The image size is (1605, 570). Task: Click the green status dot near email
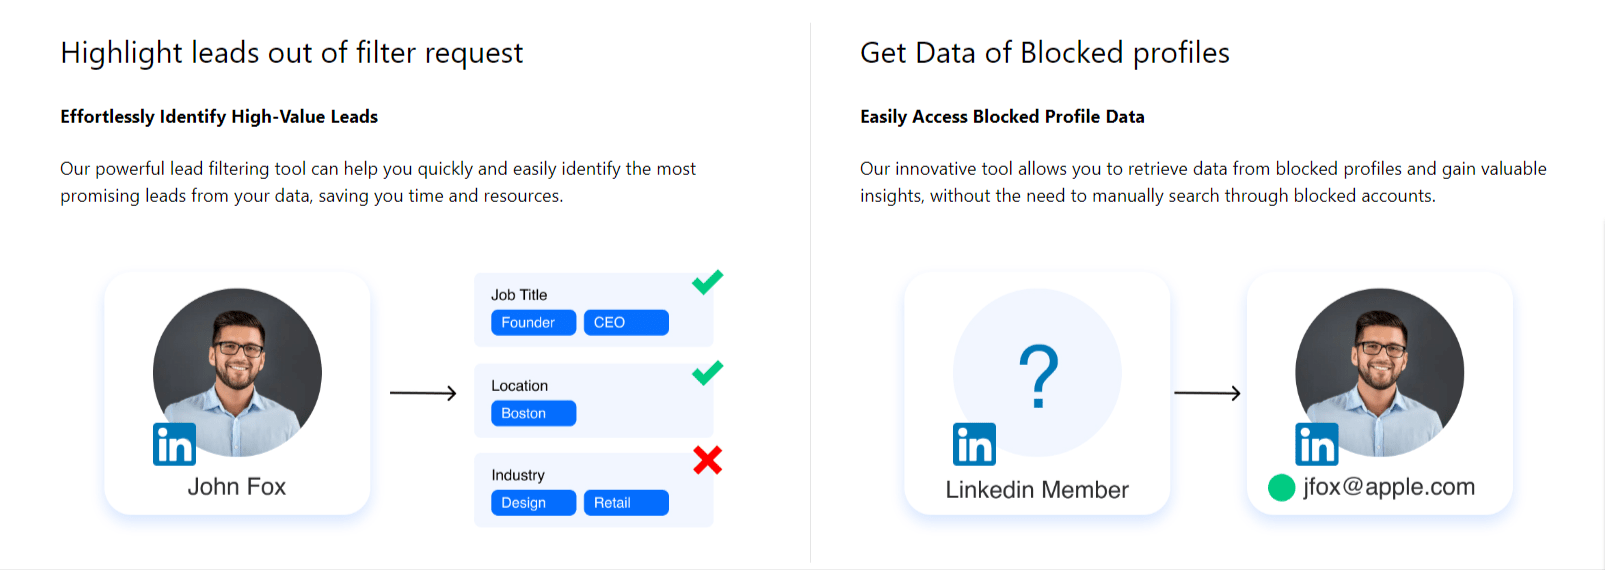point(1281,488)
